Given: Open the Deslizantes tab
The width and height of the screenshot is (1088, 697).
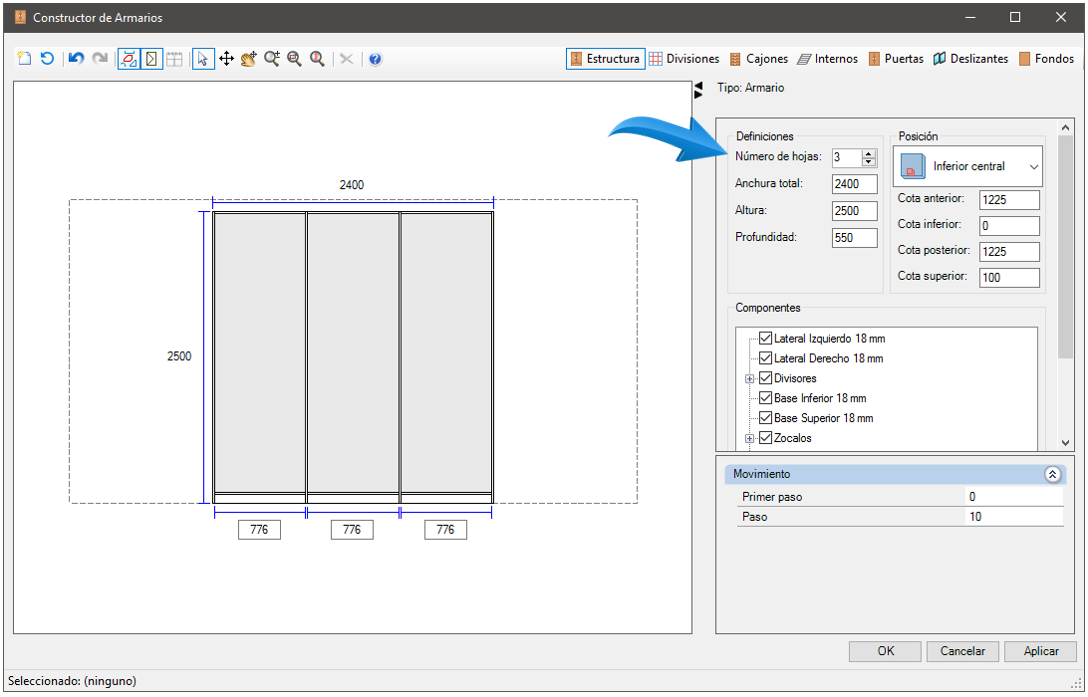Looking at the screenshot, I should coord(971,59).
